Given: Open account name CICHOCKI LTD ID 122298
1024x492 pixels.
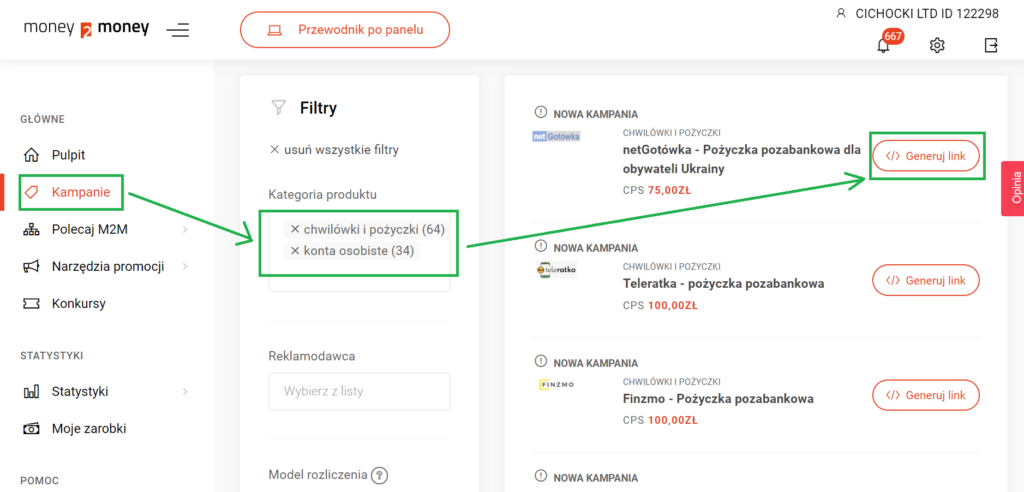Looking at the screenshot, I should [927, 14].
